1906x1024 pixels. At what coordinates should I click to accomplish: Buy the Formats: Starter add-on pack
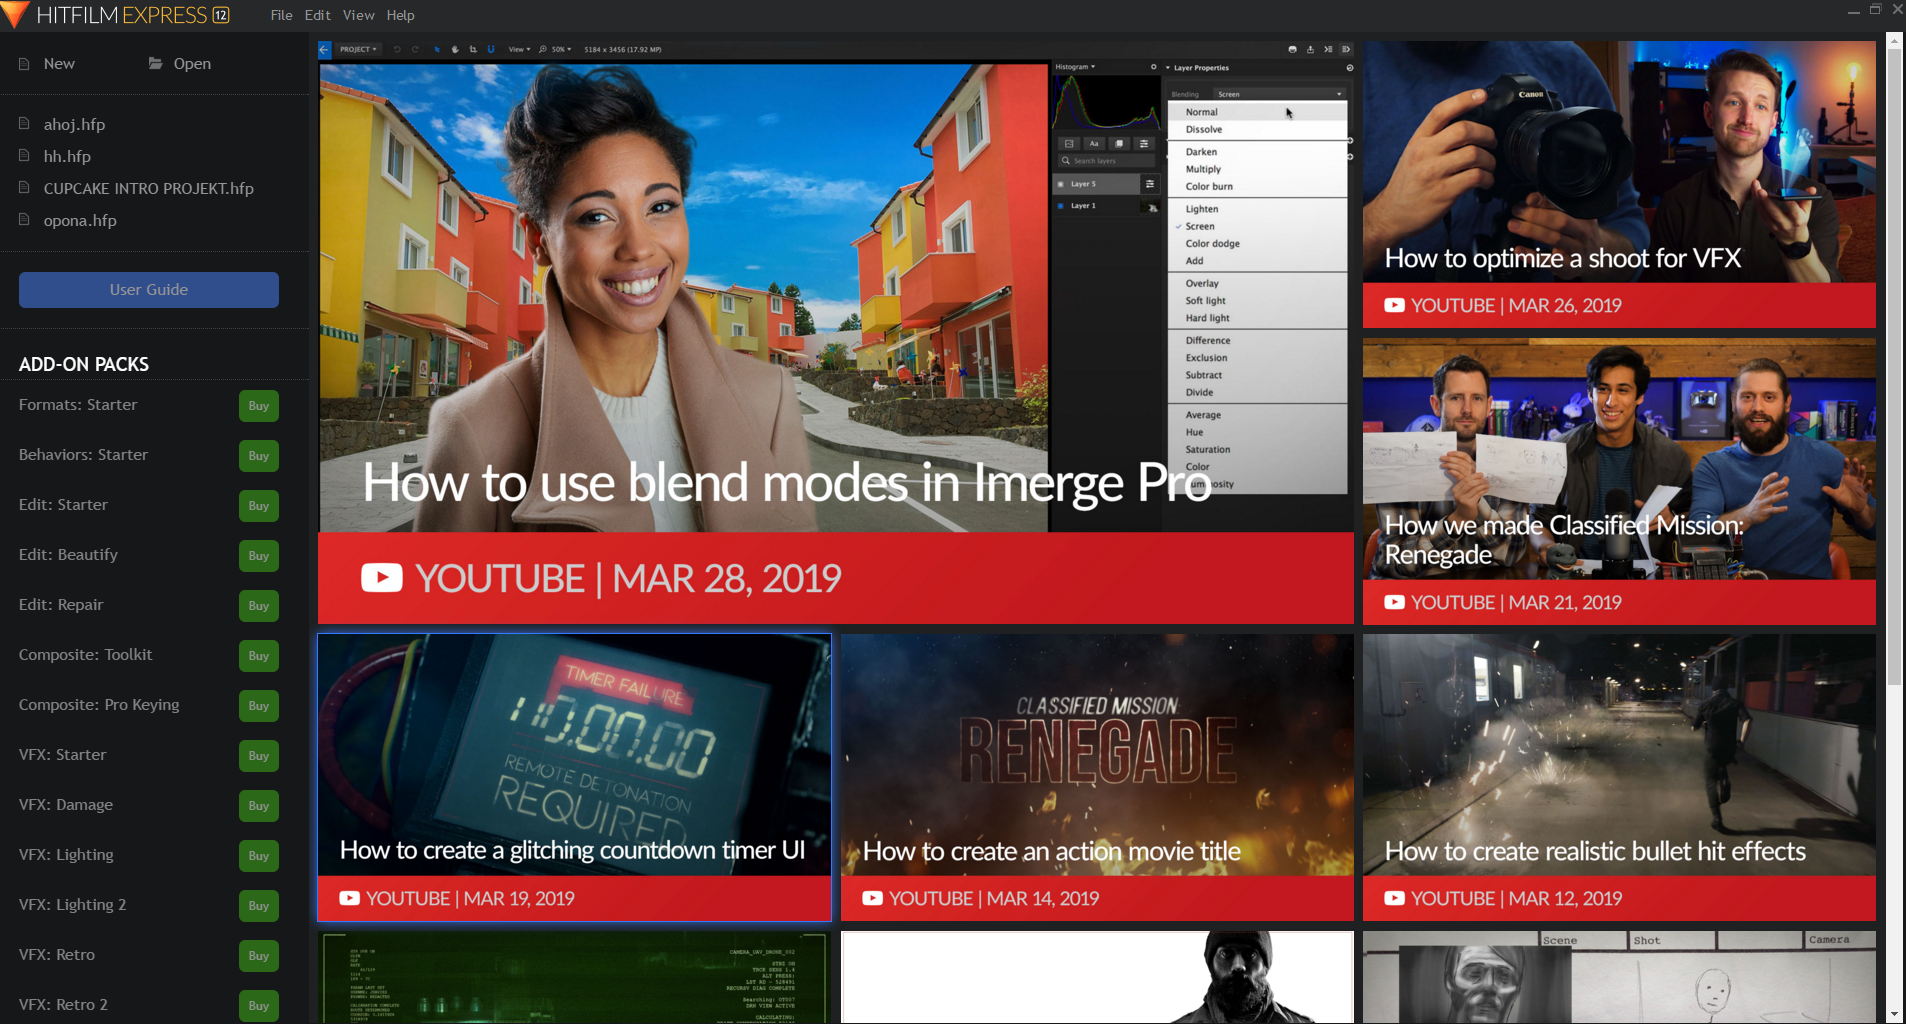coord(258,405)
